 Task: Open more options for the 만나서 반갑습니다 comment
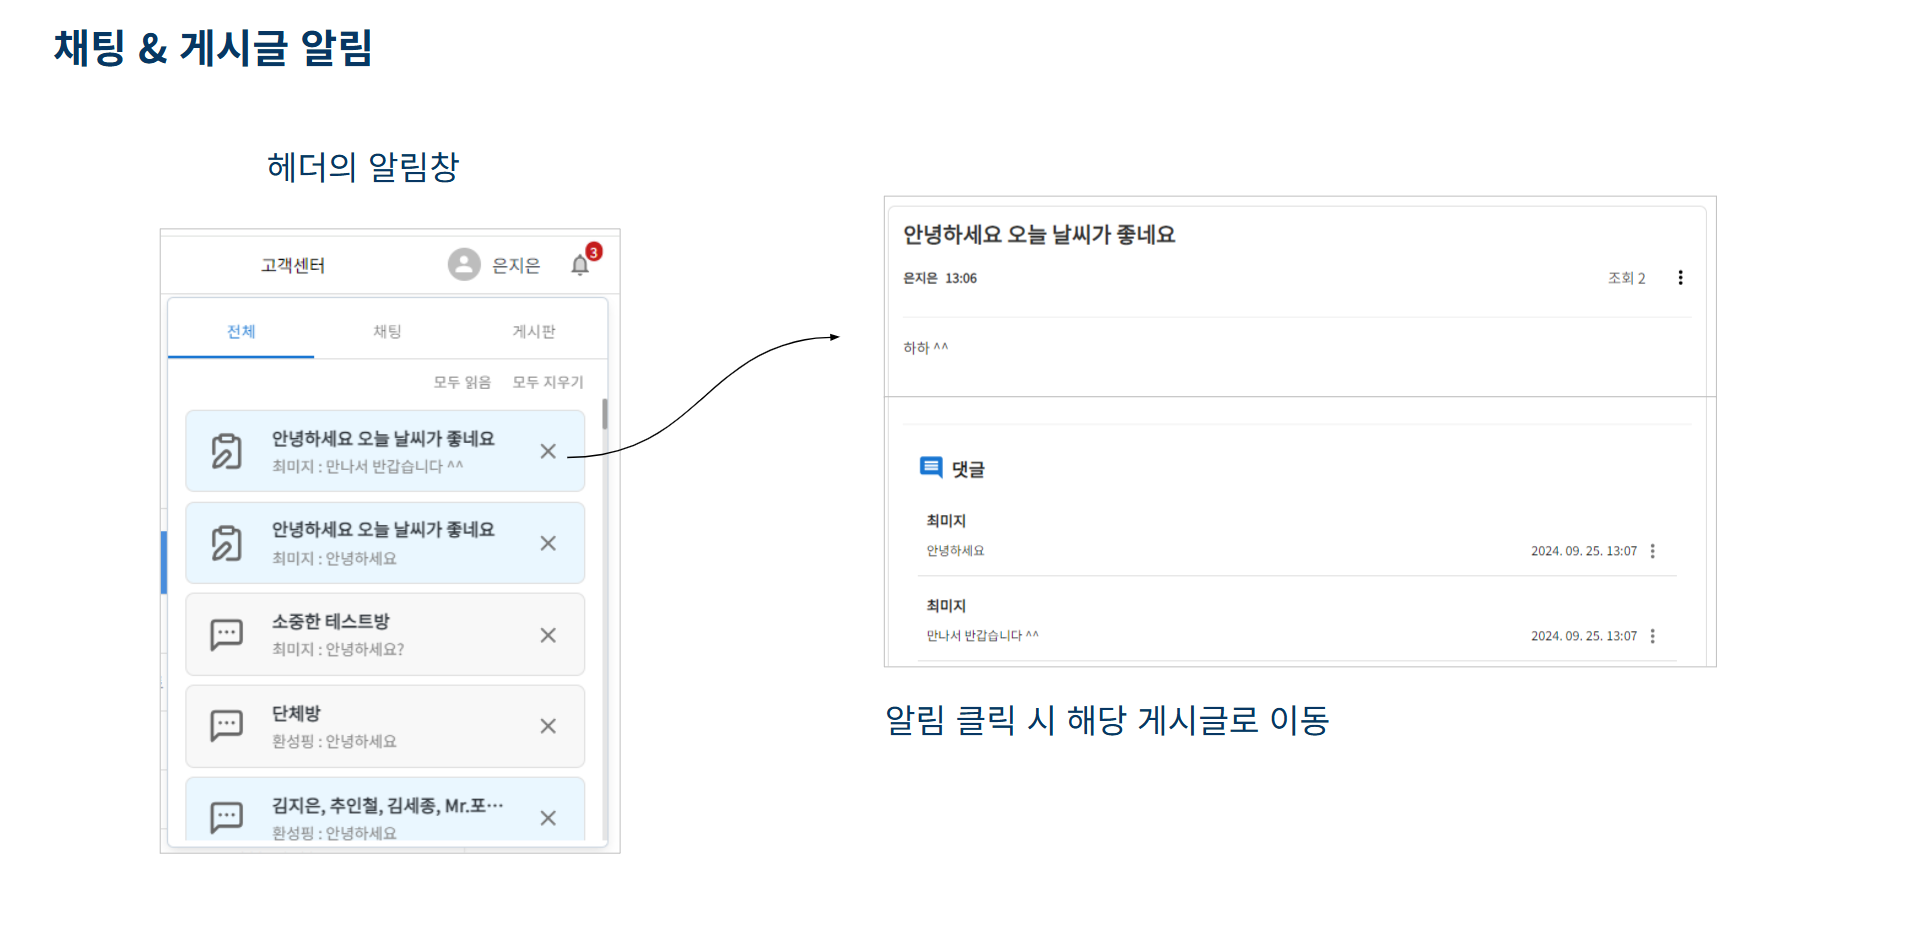1652,636
